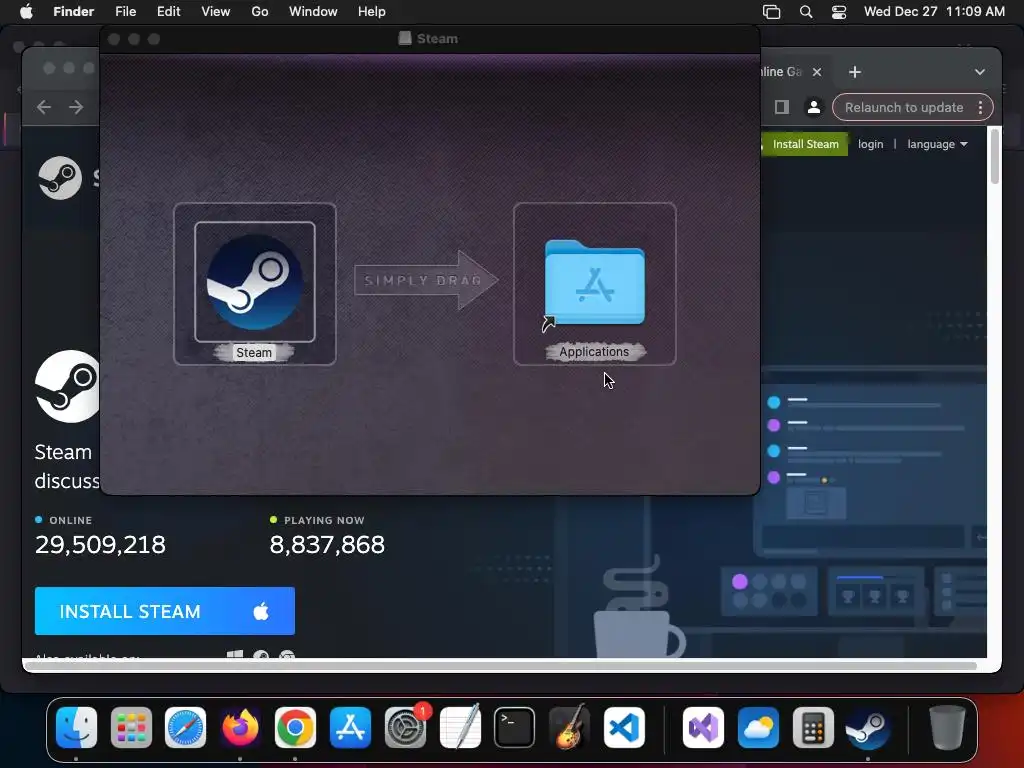Click the Steam logo on the web page header
The image size is (1024, 768).
pos(60,178)
